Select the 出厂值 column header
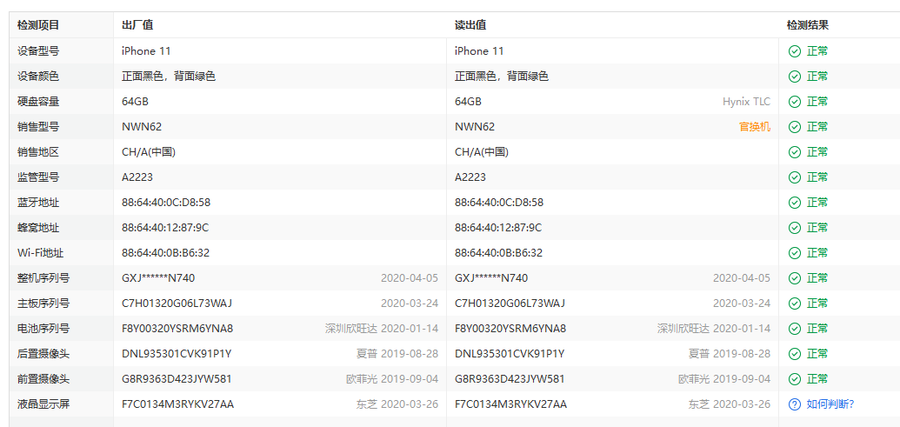This screenshot has width=900, height=427. tap(137, 25)
